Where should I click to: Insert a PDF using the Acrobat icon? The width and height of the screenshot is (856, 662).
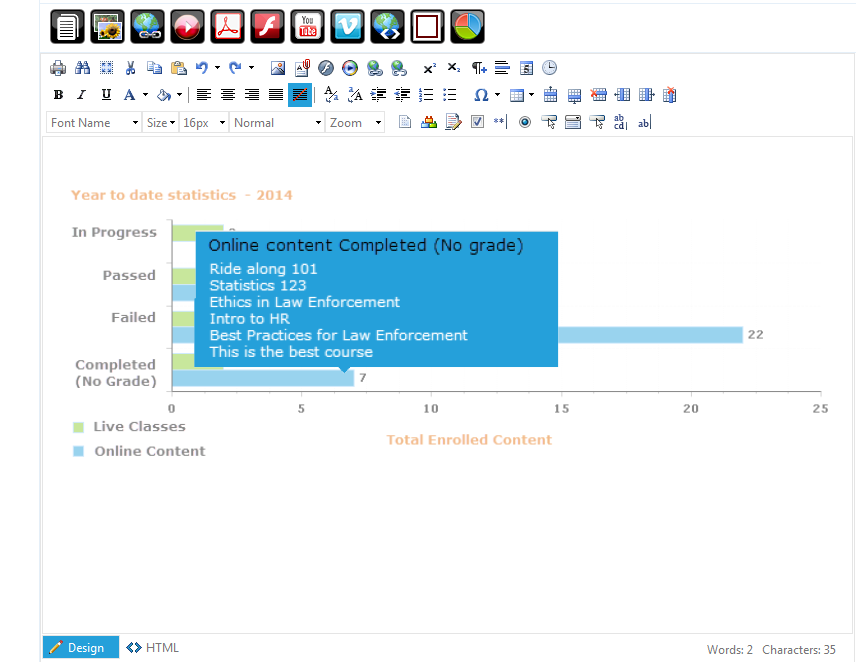227,26
